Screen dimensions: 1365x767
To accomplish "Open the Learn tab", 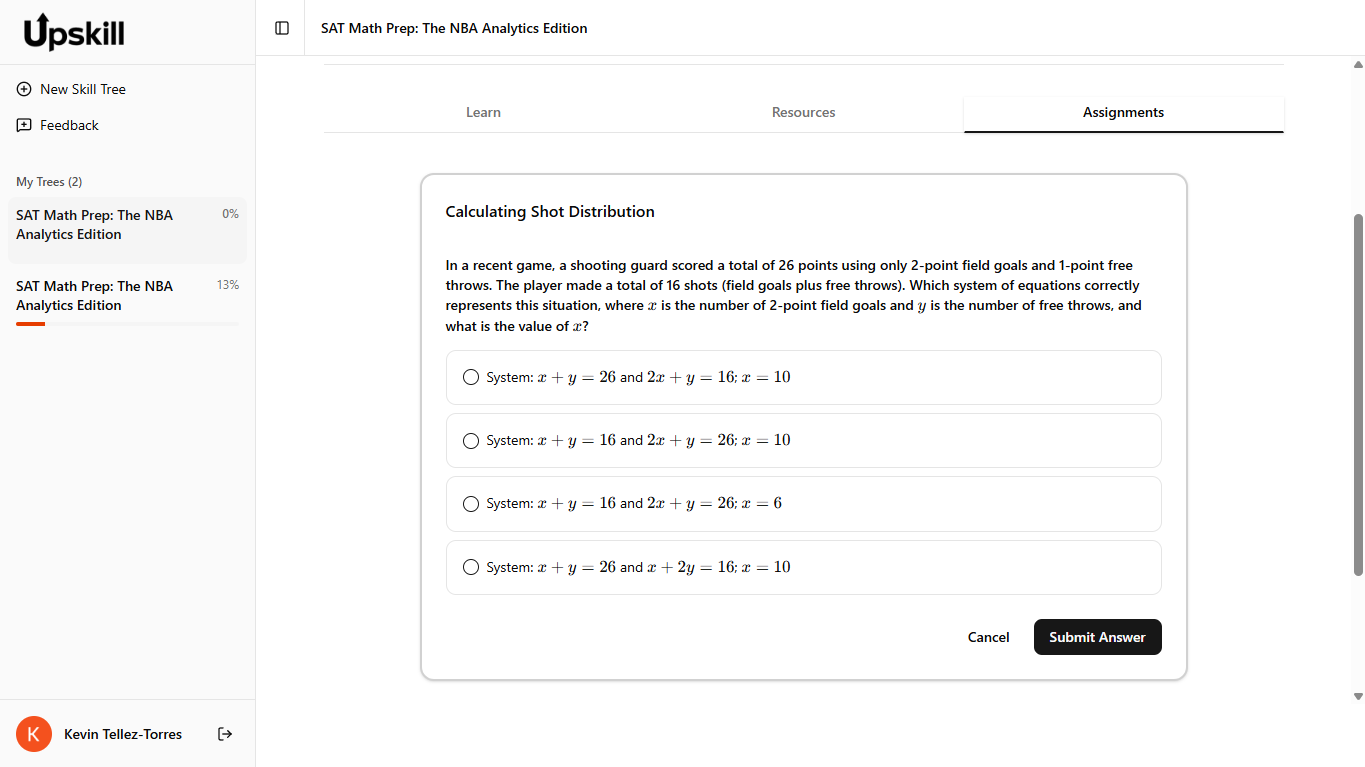I will pos(483,112).
